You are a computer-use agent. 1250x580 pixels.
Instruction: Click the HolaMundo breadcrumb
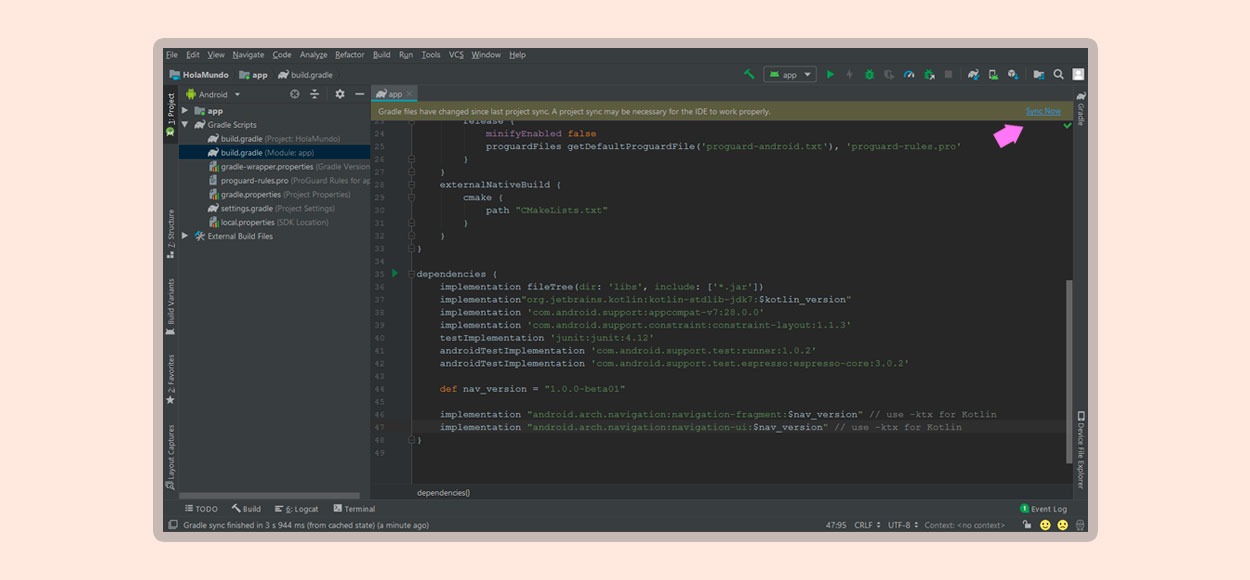coord(199,75)
